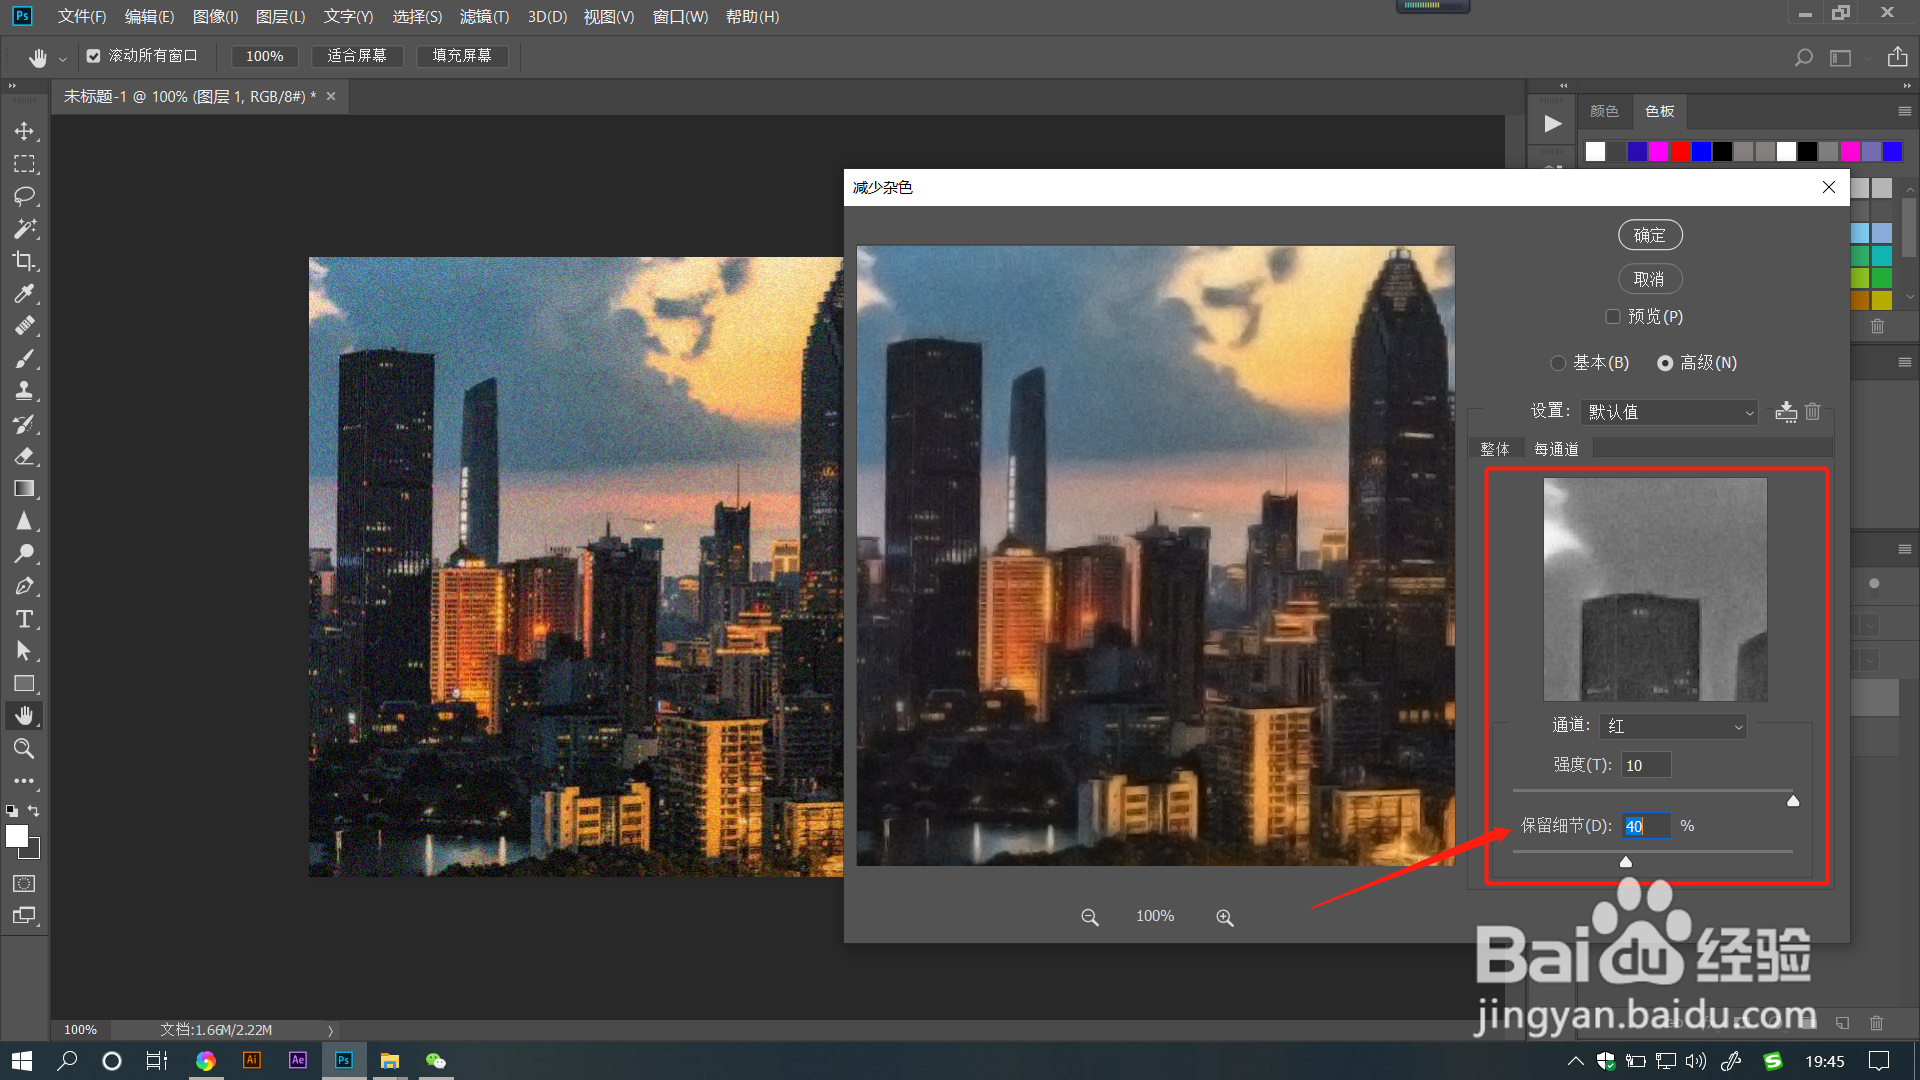Select the Lasso tool

pyautogui.click(x=24, y=196)
